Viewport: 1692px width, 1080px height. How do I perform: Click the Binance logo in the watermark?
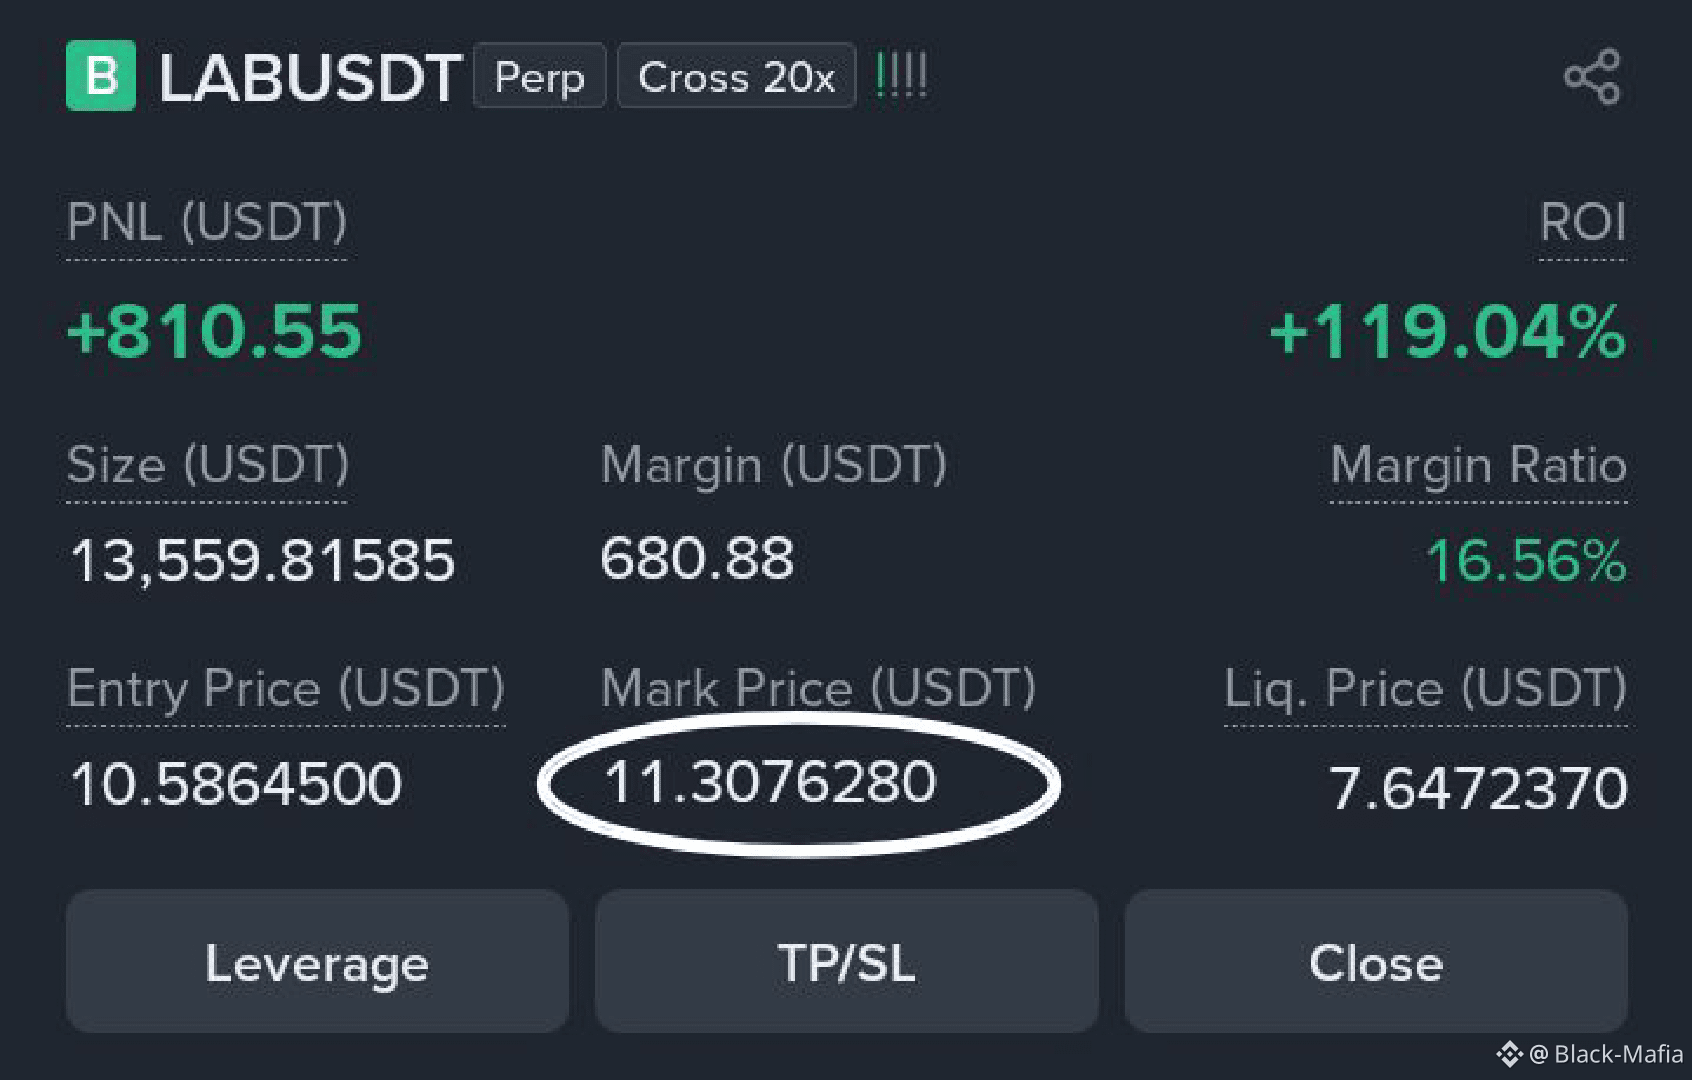[1509, 1054]
